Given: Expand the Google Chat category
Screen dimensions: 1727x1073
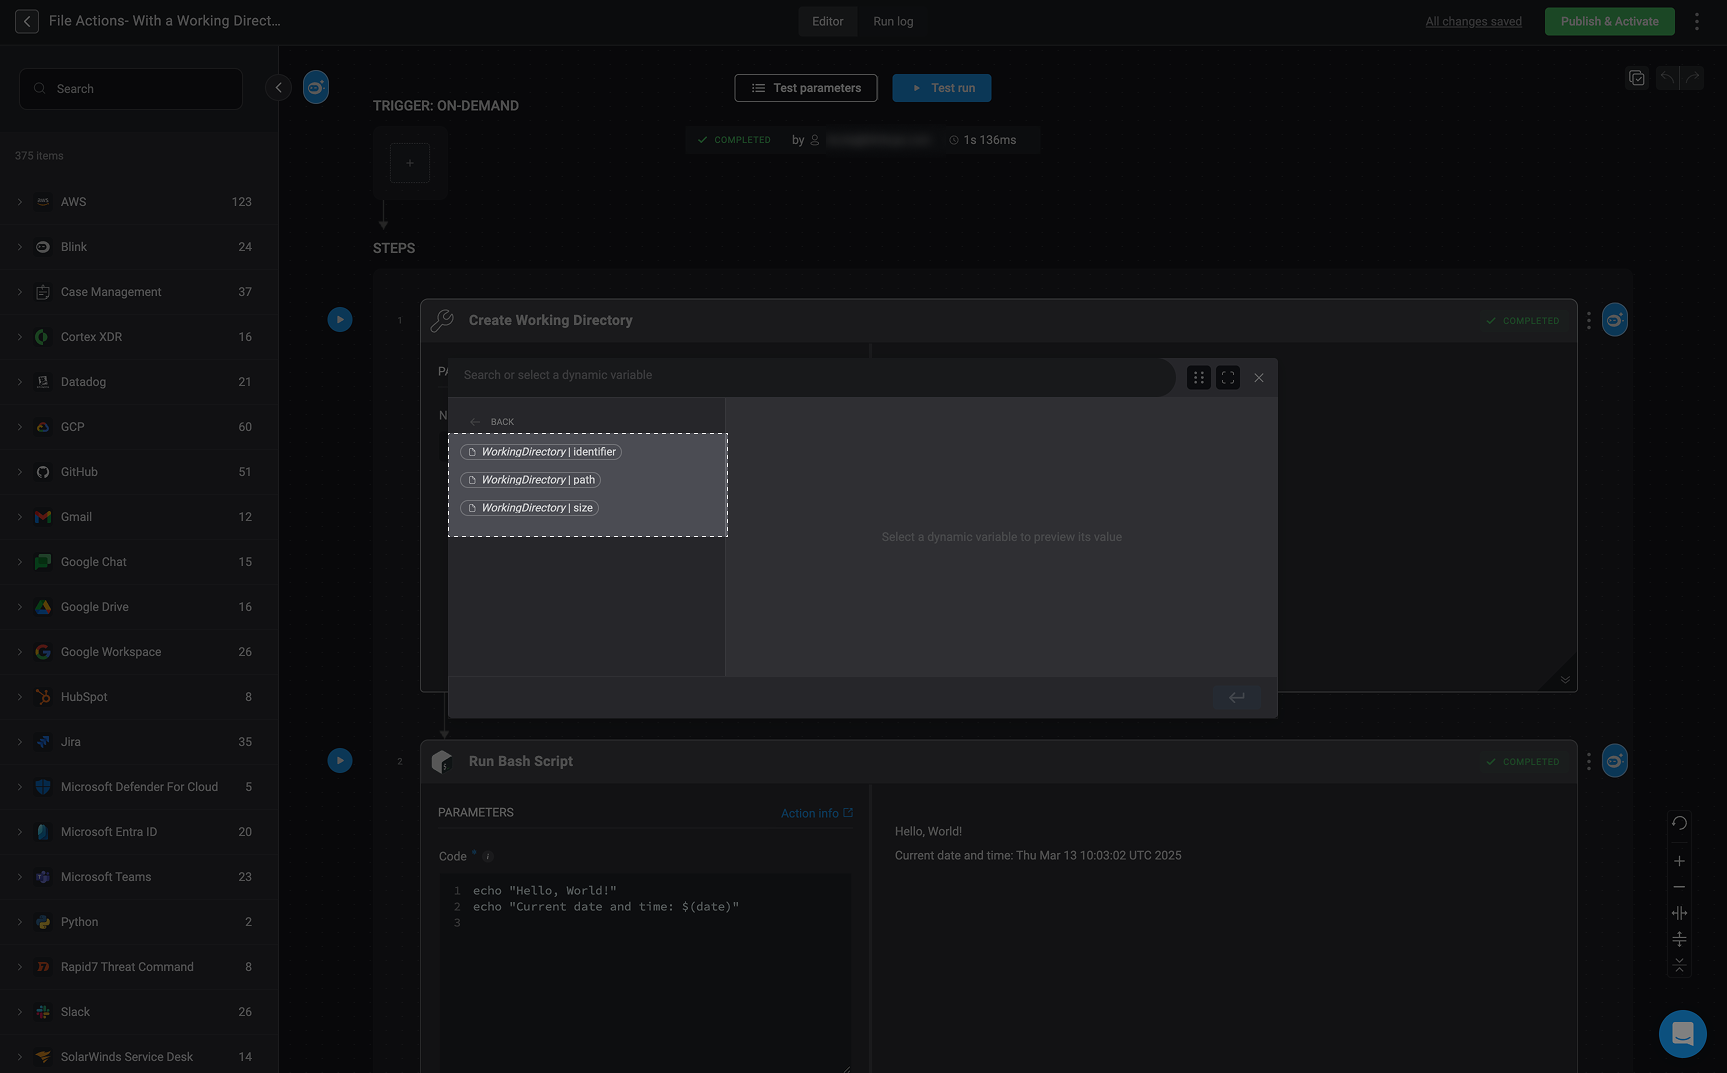Looking at the screenshot, I should (19, 562).
